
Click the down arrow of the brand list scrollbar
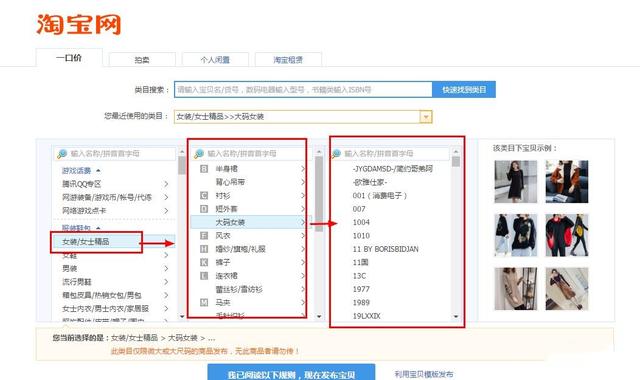click(456, 316)
